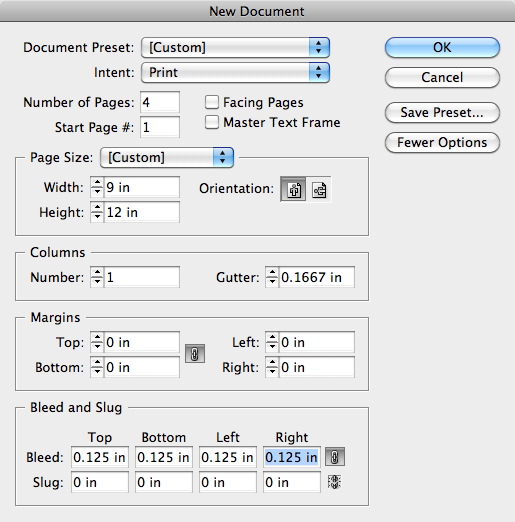Toggle the slug chain link icon

tap(334, 482)
